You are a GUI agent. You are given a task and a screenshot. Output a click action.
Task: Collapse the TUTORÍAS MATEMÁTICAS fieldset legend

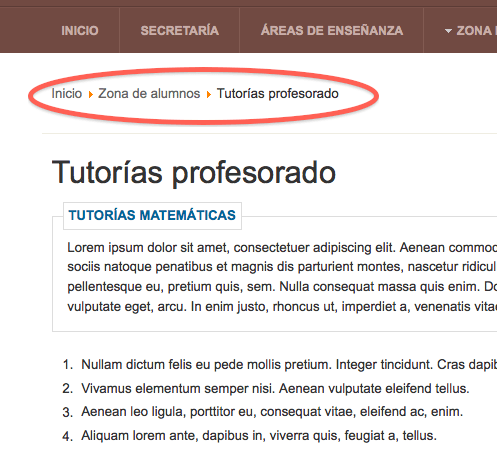152,215
